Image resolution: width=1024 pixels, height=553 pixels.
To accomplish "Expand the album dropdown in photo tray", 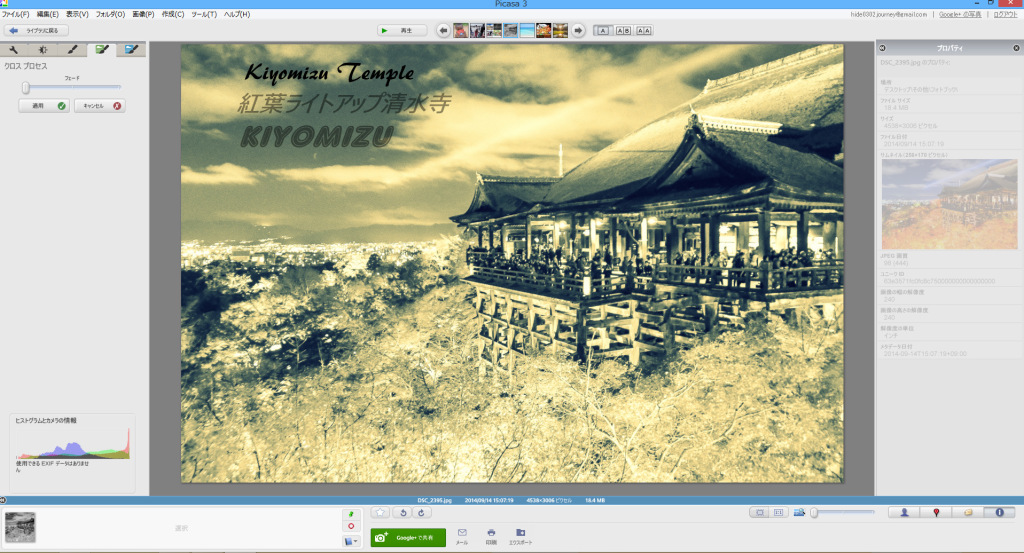I will coord(350,541).
